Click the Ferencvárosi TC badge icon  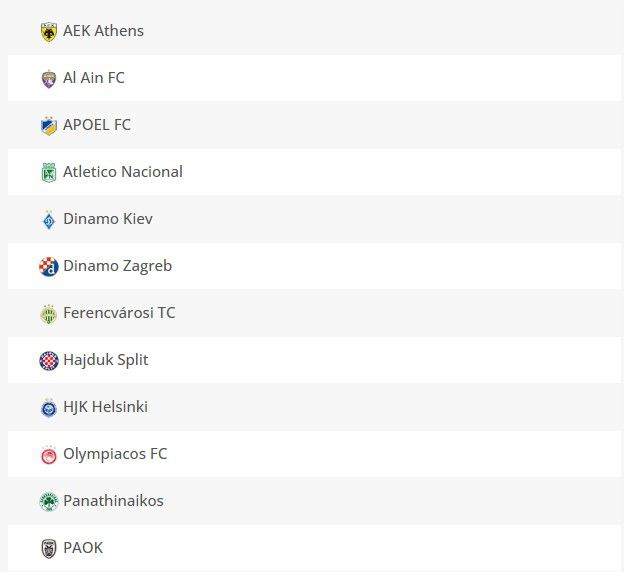(x=49, y=314)
